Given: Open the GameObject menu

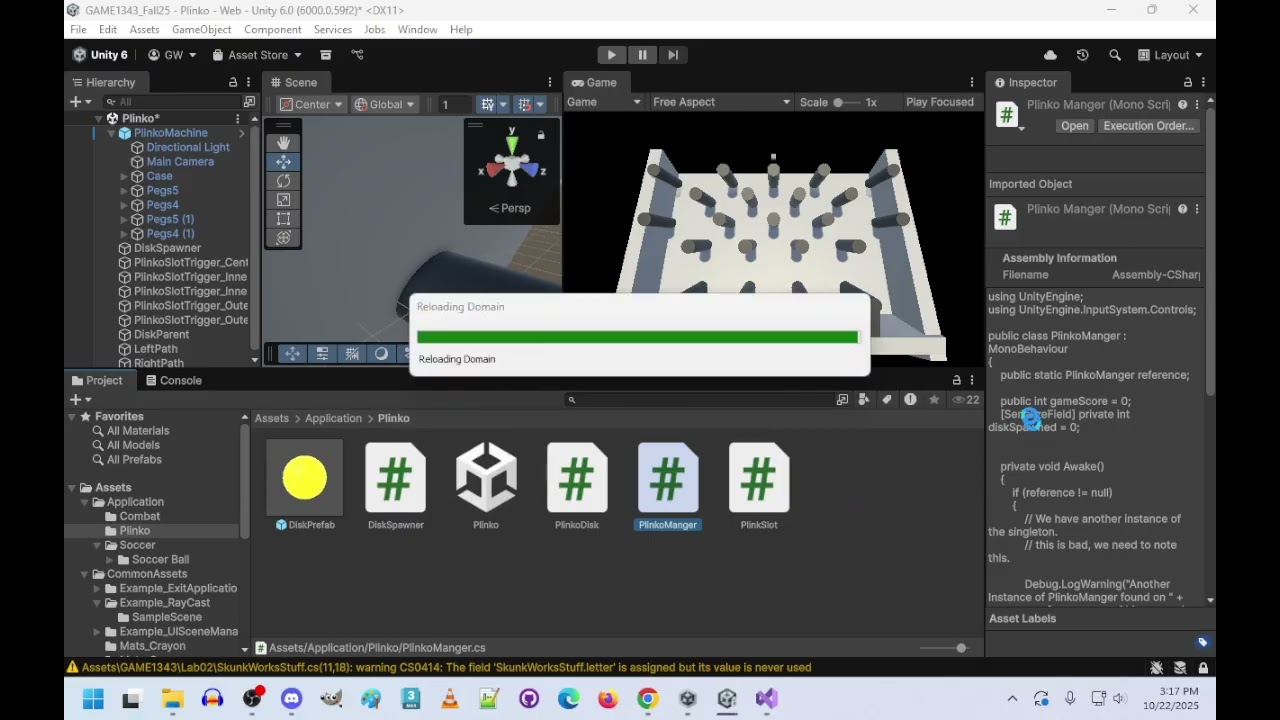Looking at the screenshot, I should click(x=201, y=29).
